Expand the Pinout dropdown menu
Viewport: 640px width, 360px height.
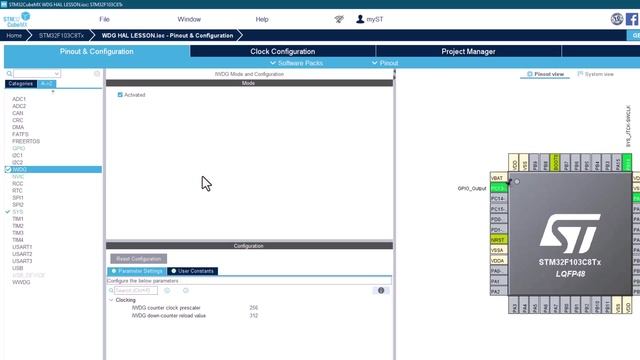pyautogui.click(x=385, y=63)
